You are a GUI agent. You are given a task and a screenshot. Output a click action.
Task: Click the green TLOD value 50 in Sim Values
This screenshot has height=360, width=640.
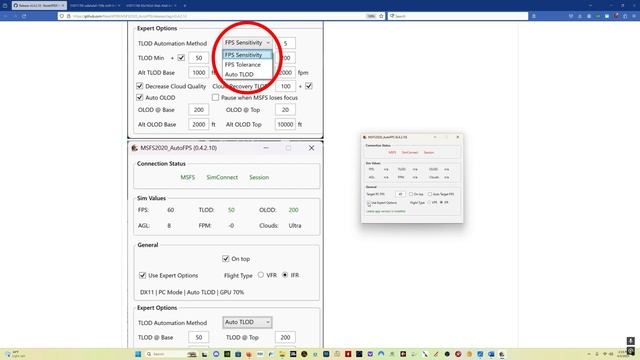point(231,210)
